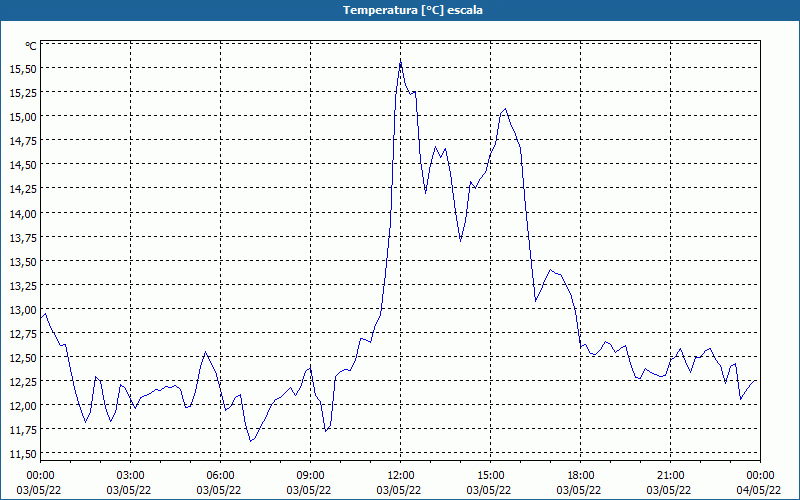
Task: Select the 13,75 axis label
Action: click(23, 238)
